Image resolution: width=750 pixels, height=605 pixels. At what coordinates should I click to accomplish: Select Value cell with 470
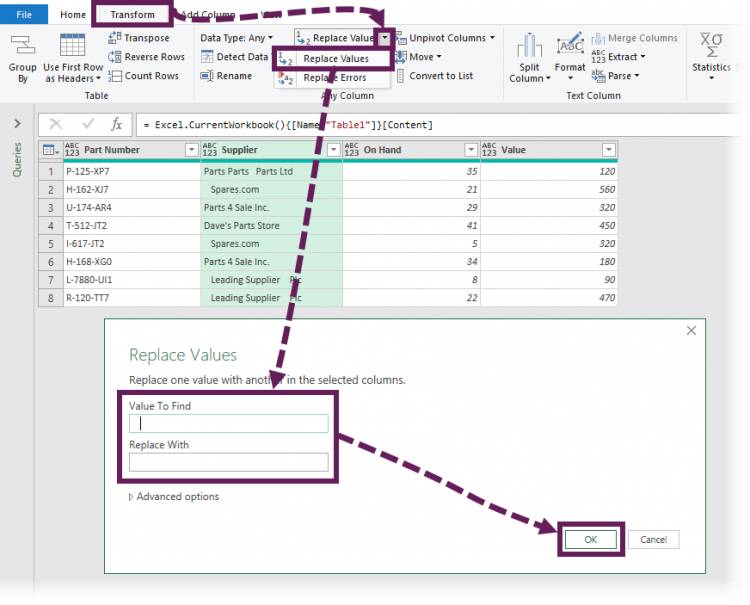pyautogui.click(x=549, y=298)
